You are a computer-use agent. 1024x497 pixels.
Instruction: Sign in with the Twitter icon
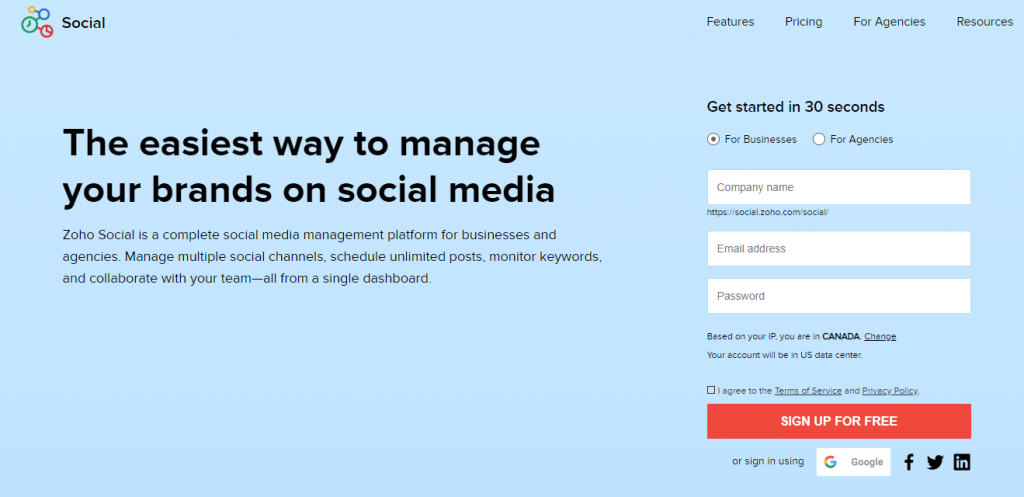click(x=935, y=462)
